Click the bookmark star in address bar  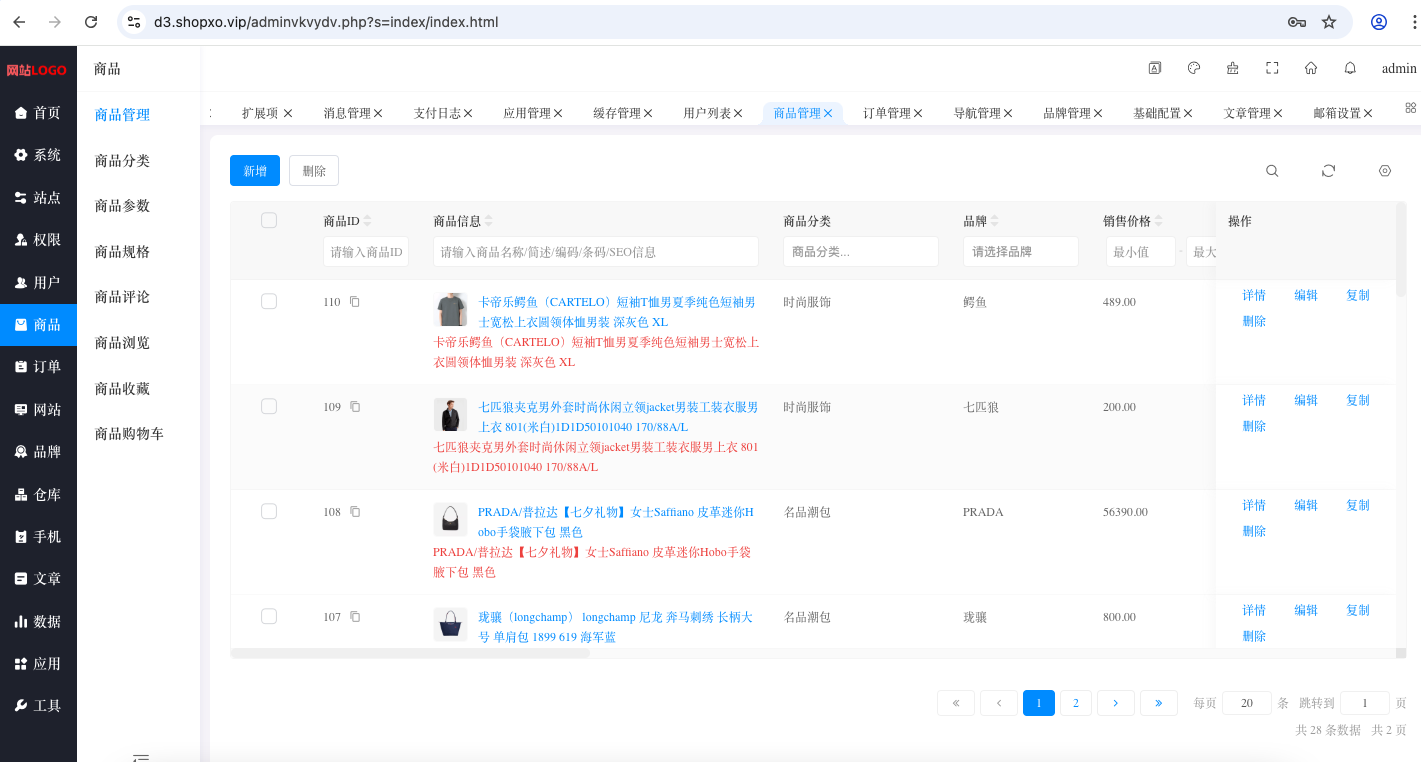(x=1329, y=22)
